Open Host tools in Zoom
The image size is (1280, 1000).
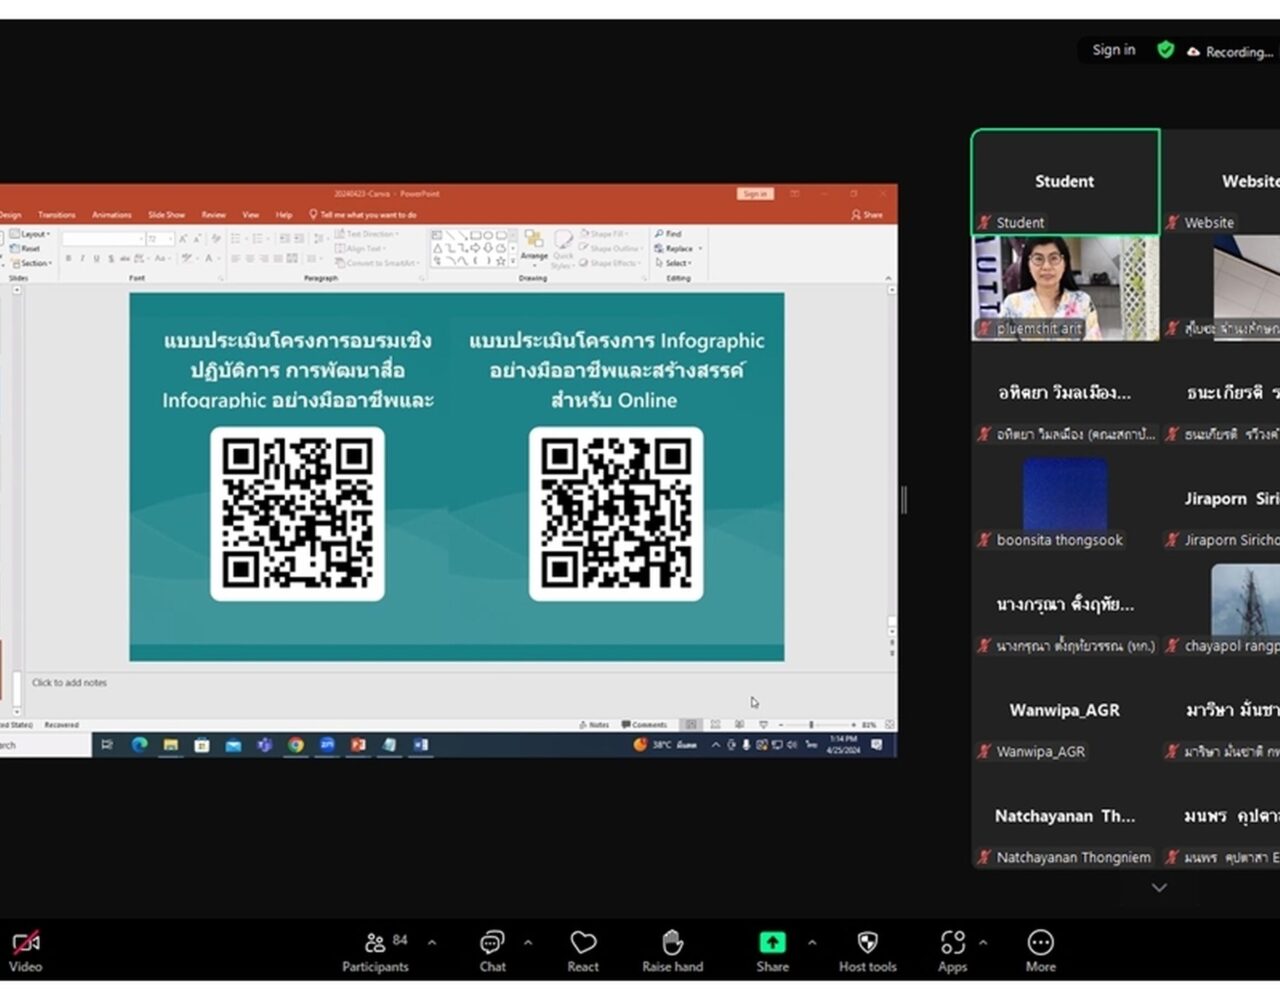[867, 952]
